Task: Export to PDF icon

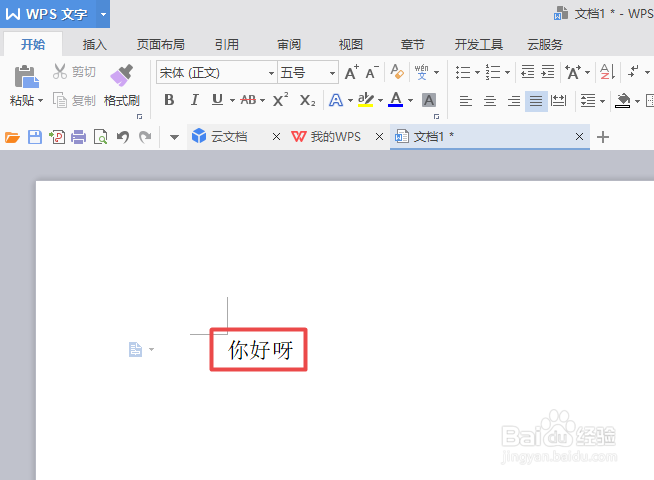Action: tap(57, 137)
